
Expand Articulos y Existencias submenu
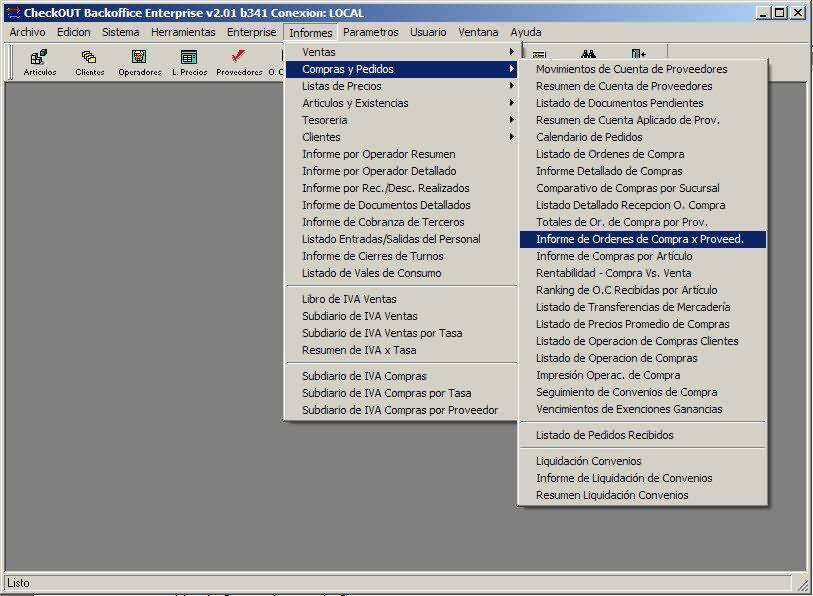401,103
